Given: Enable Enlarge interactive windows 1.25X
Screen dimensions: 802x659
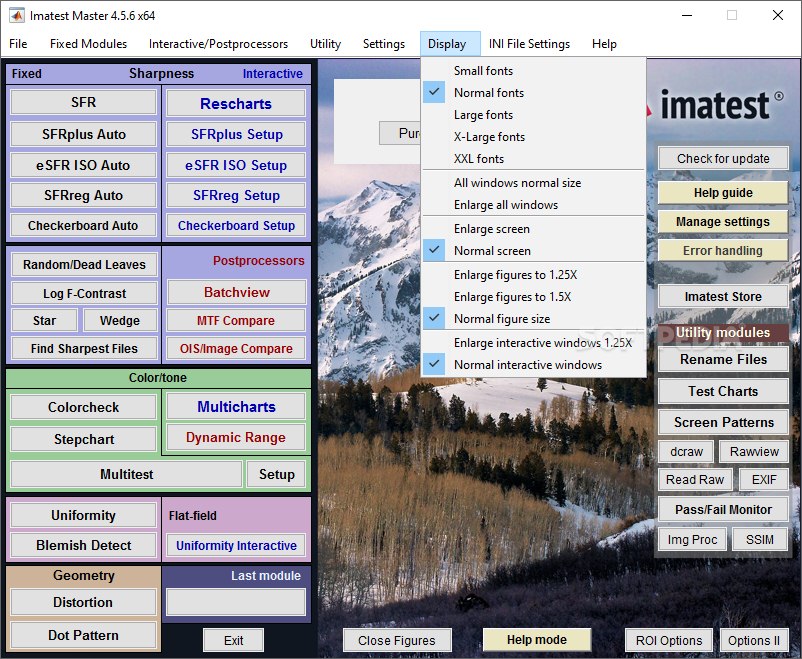Looking at the screenshot, I should [x=533, y=343].
